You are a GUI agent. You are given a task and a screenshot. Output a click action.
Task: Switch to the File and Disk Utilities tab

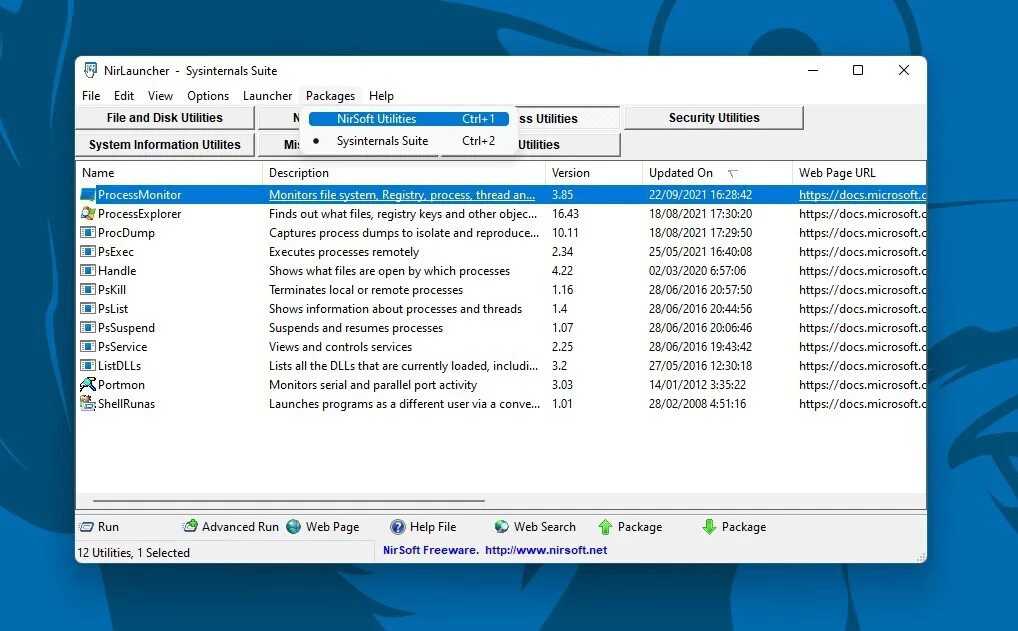165,117
